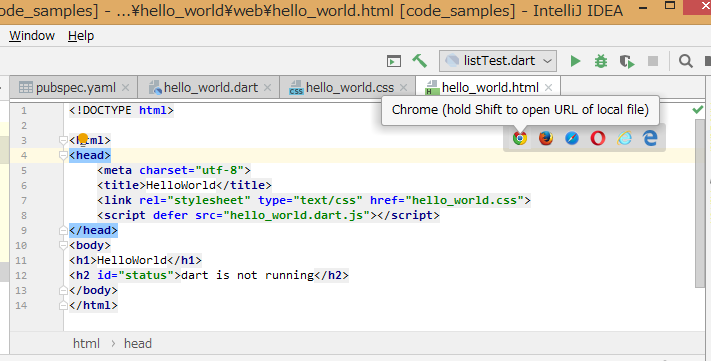Viewport: 711px width, 361px height.
Task: Click line number 8 in the gutter
Action: [24, 215]
